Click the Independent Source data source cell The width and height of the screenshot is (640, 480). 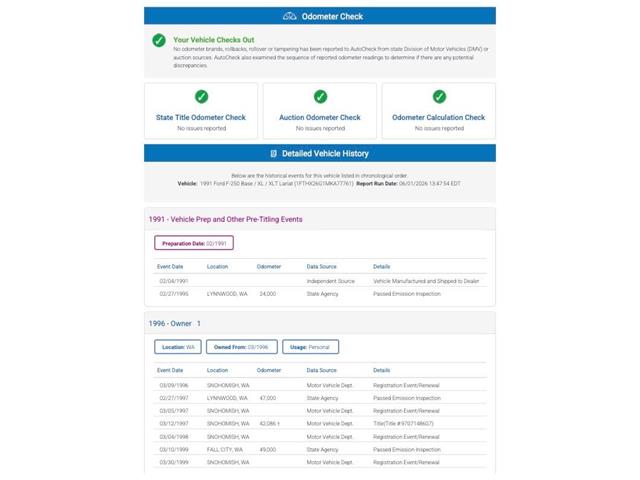(331, 281)
